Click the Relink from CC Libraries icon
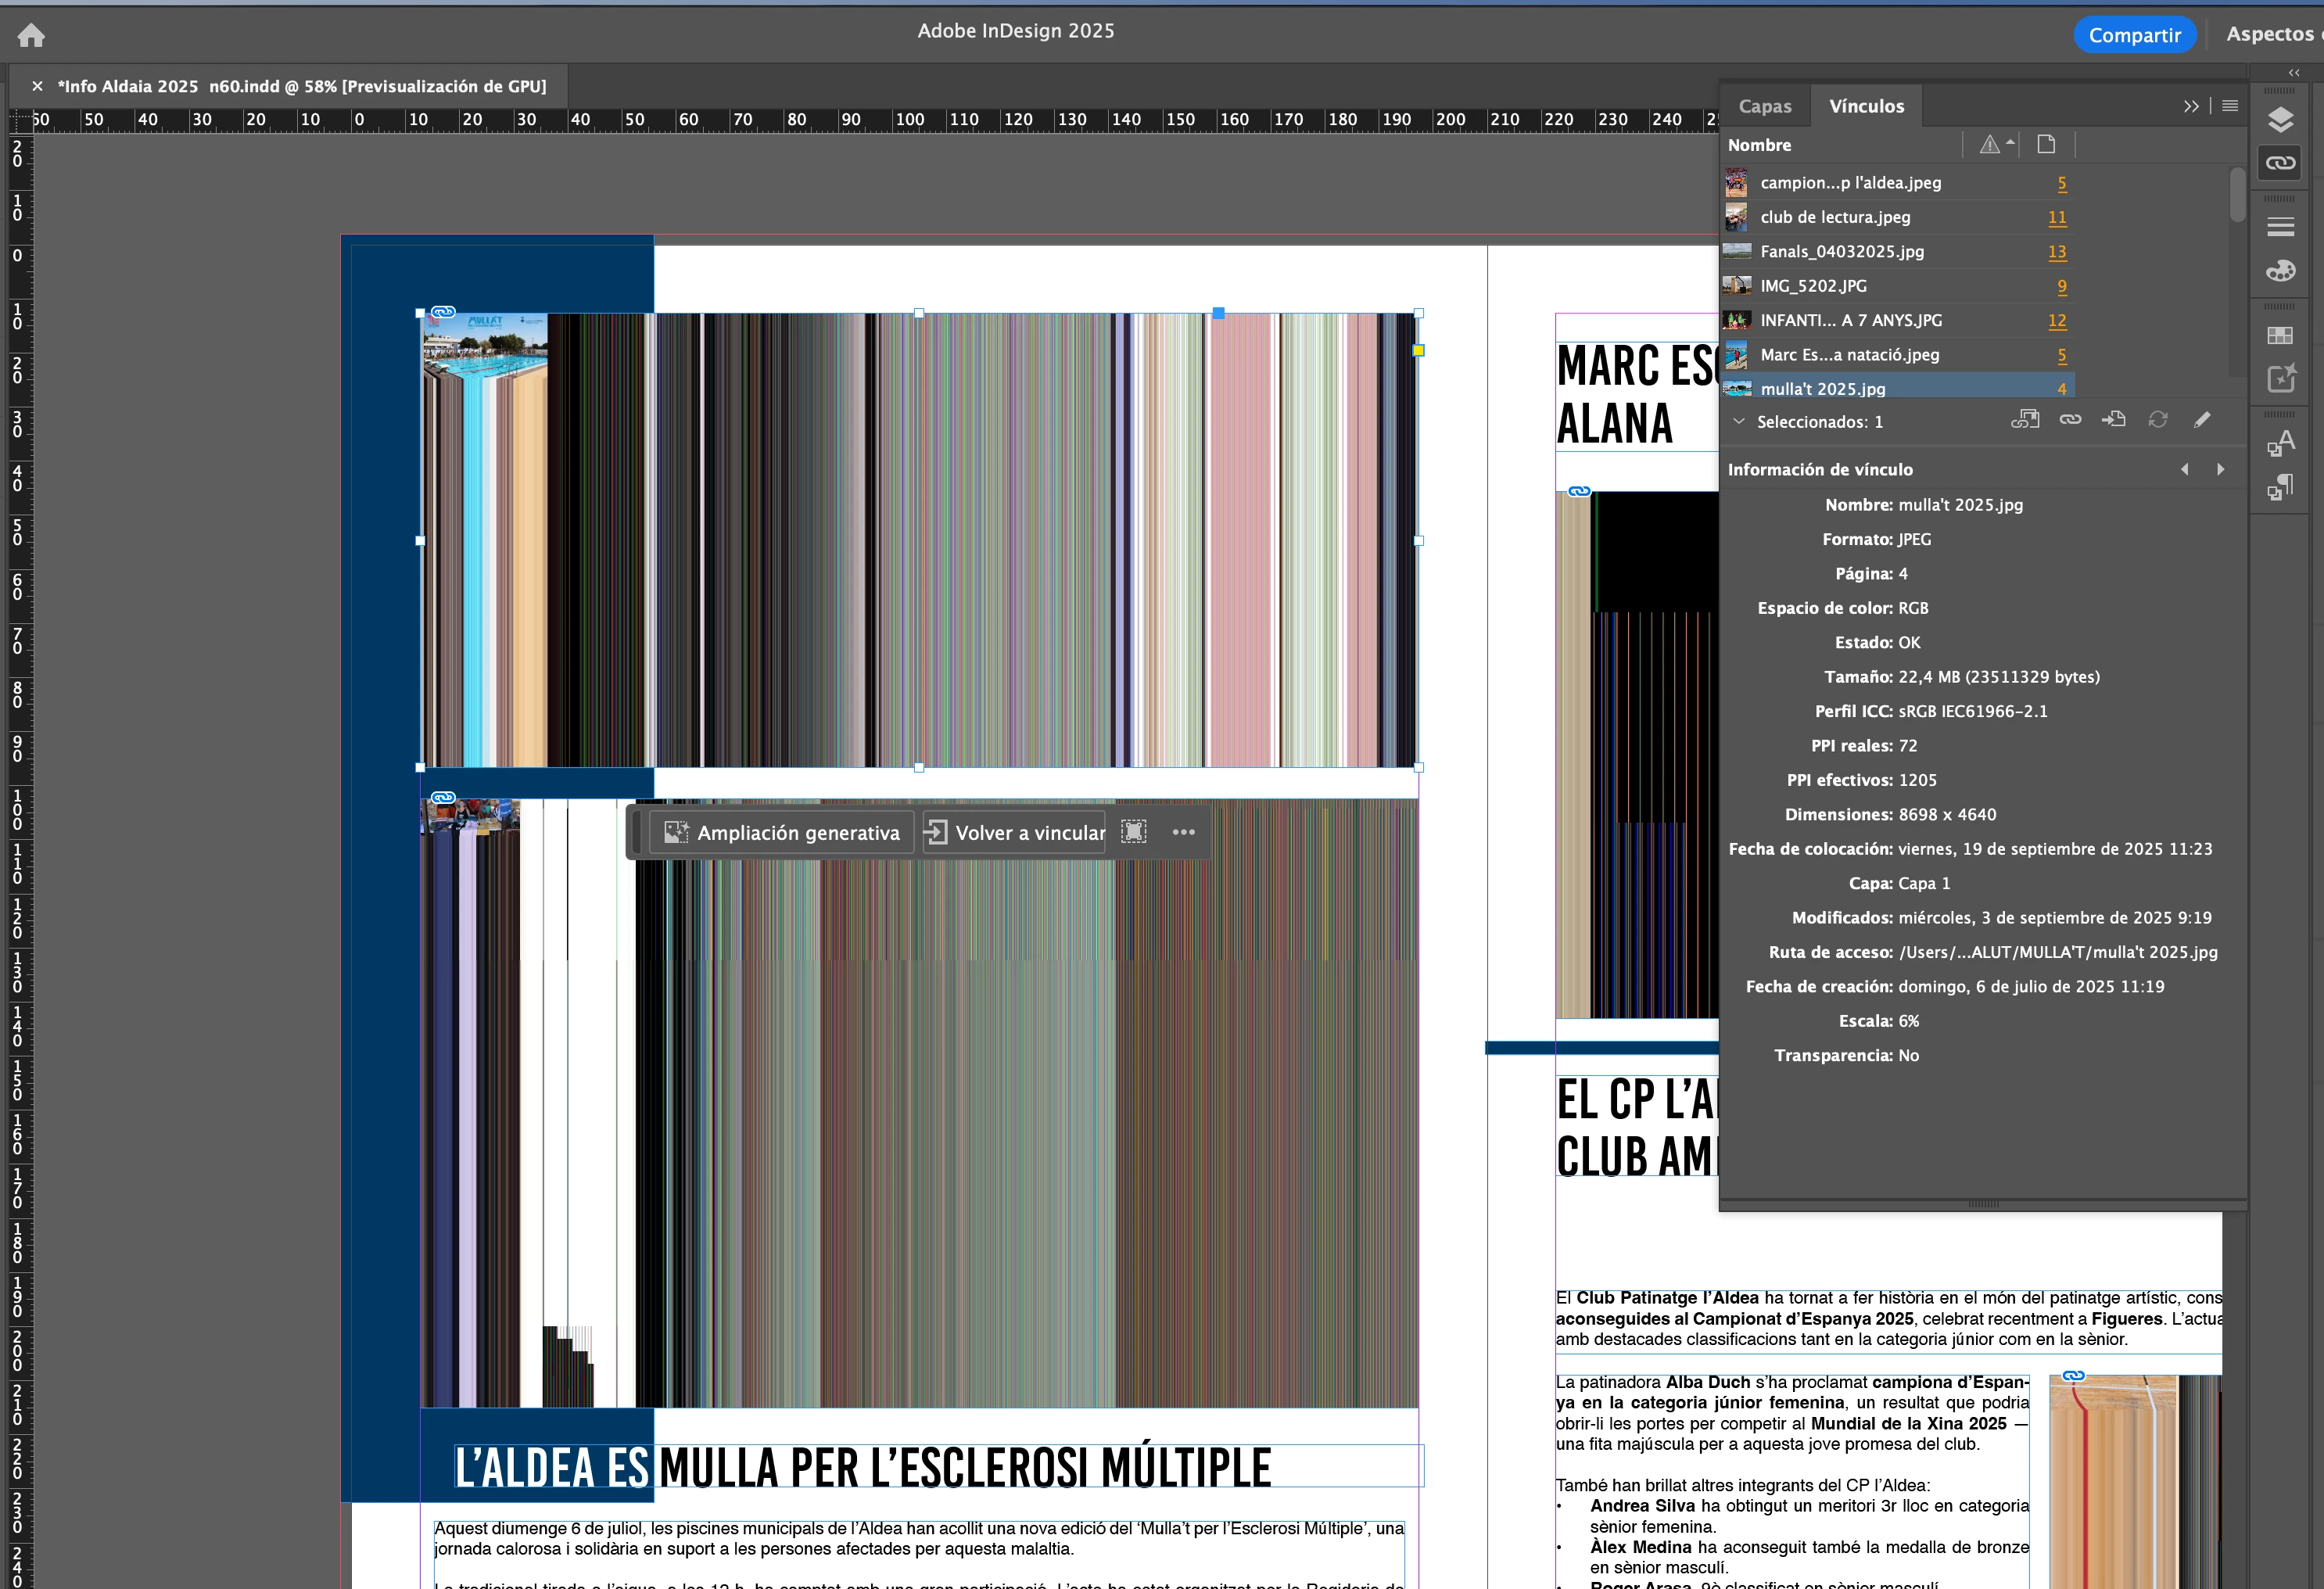The height and width of the screenshot is (1589, 2324). tap(2025, 420)
